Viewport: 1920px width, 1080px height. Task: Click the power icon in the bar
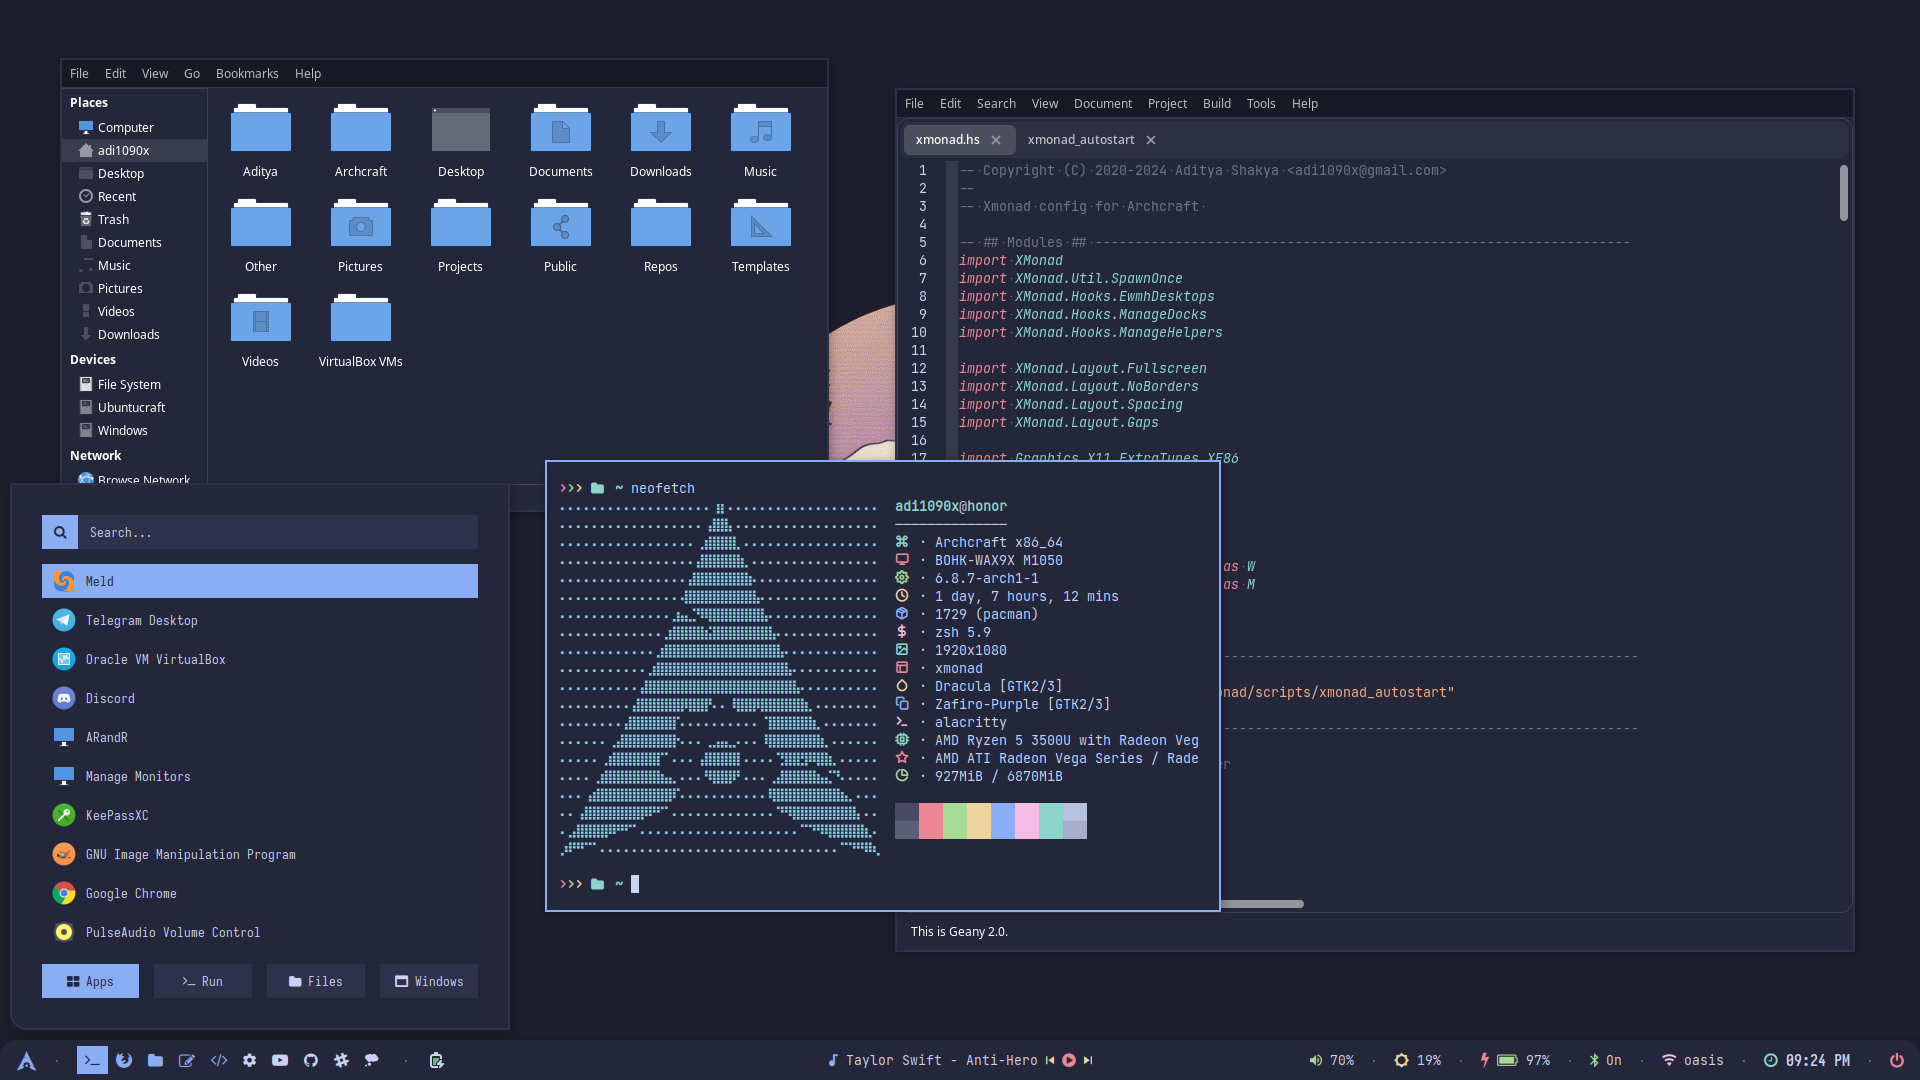[1896, 1060]
